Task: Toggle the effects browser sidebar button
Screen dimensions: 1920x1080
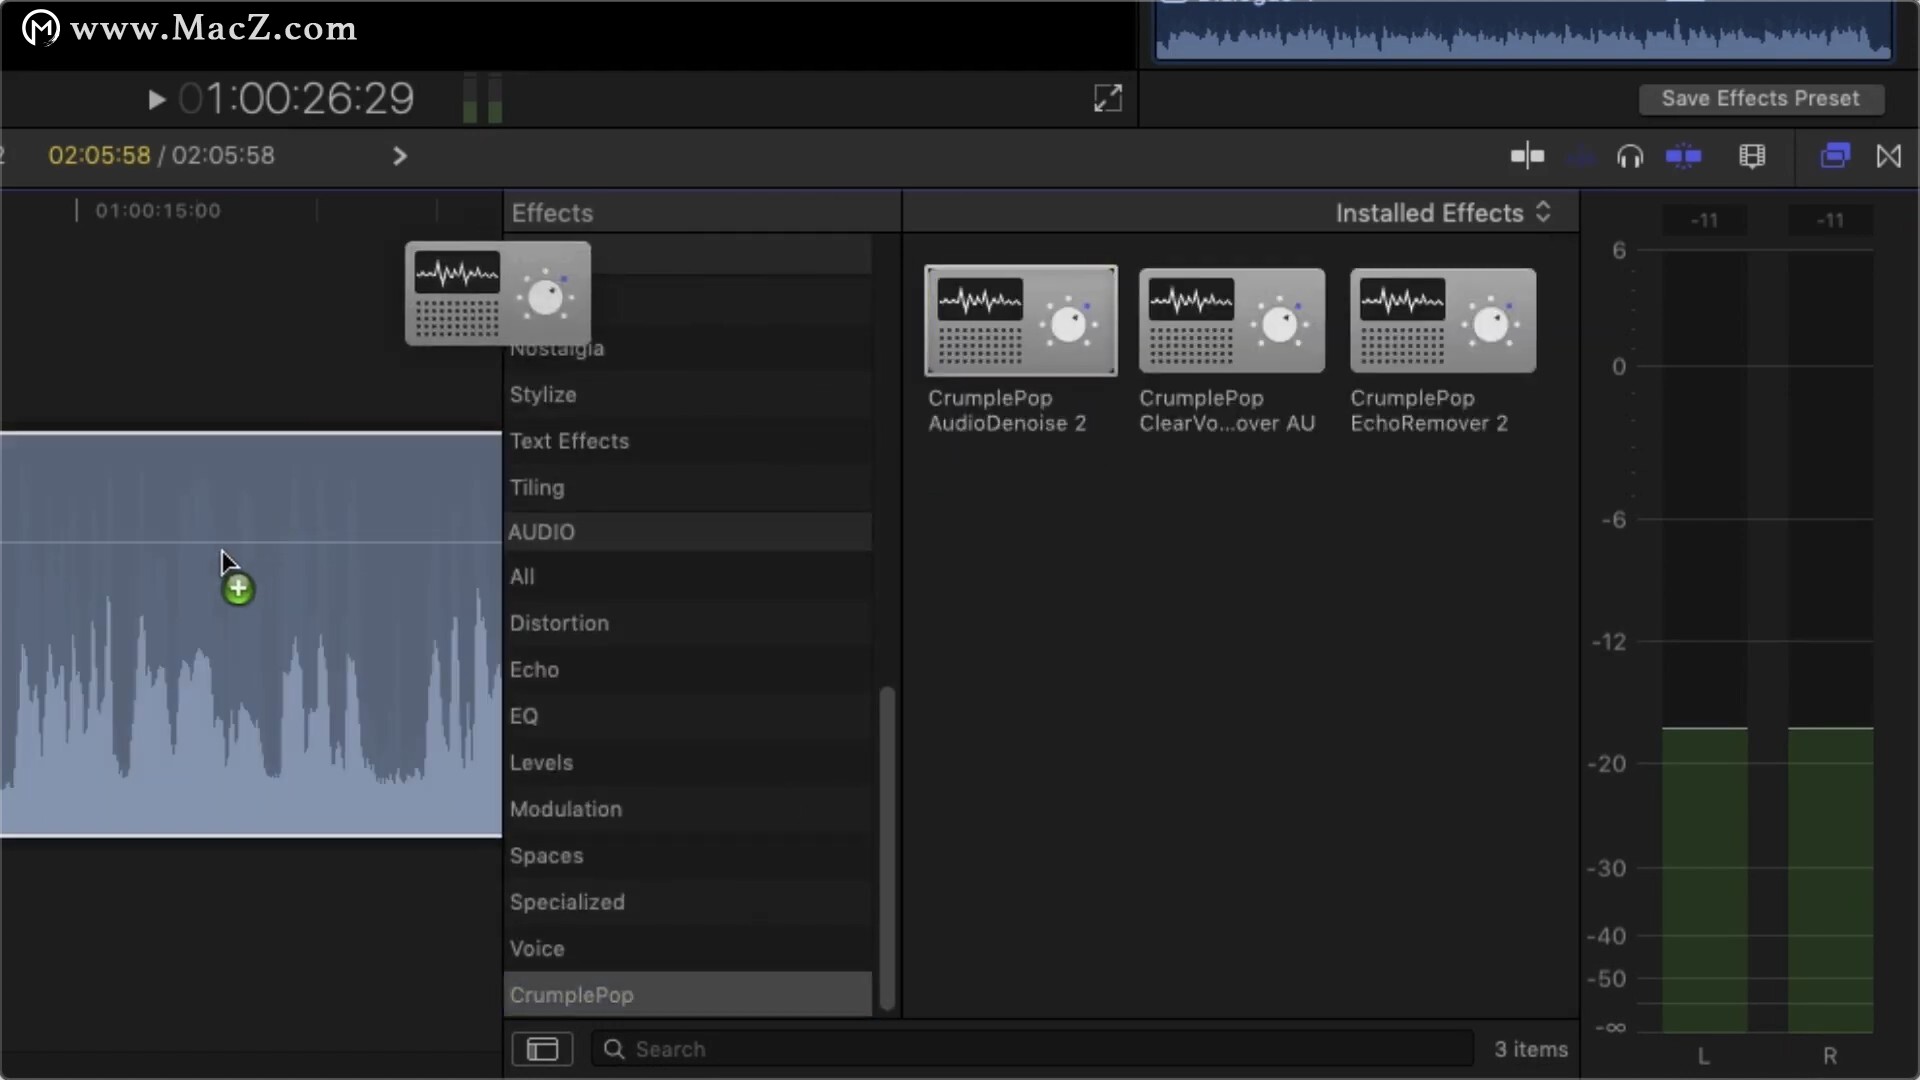Action: click(x=542, y=1049)
